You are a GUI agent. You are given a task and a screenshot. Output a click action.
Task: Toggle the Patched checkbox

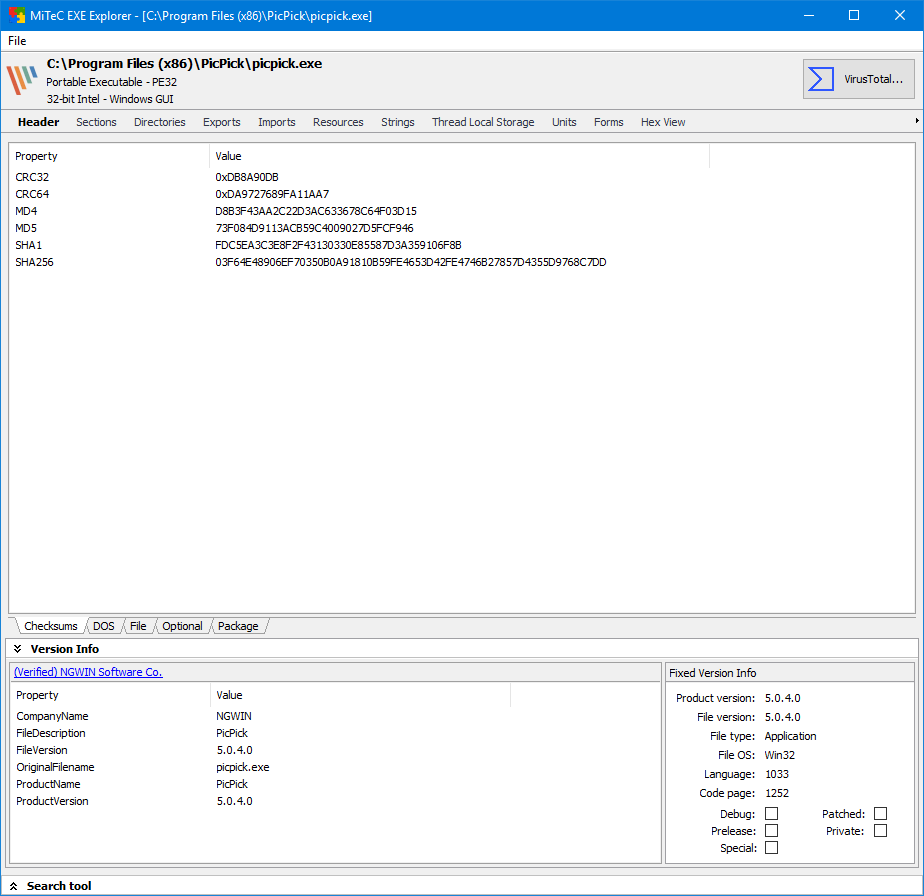(x=880, y=813)
